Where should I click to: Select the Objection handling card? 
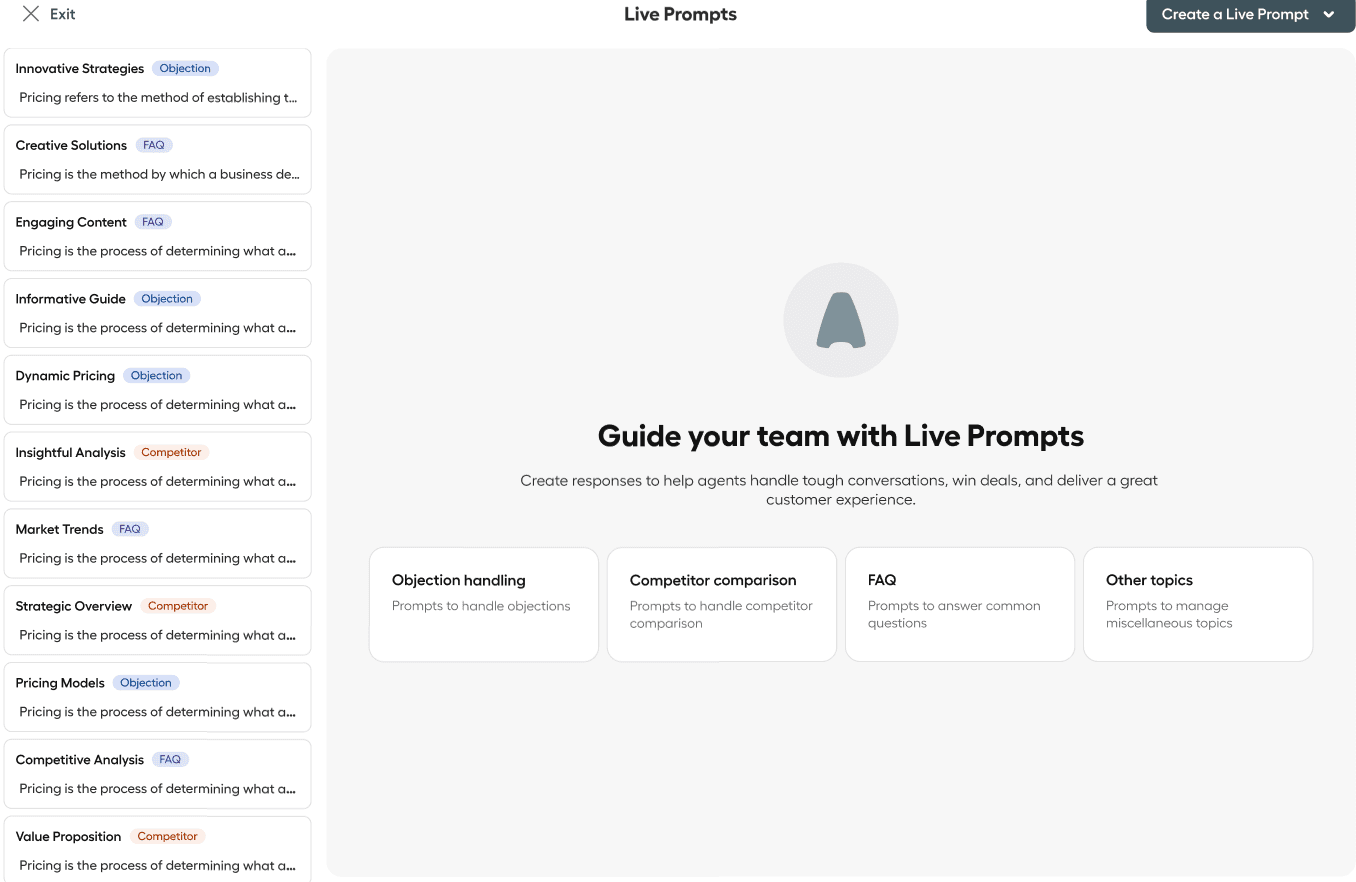483,603
